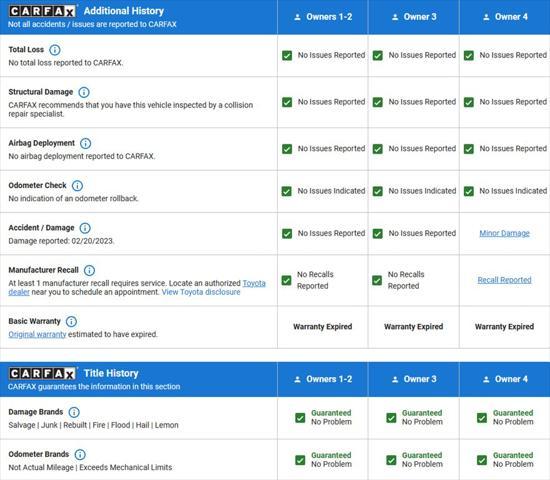Click the 'Title History' section title
The width and height of the screenshot is (550, 480).
click(111, 373)
